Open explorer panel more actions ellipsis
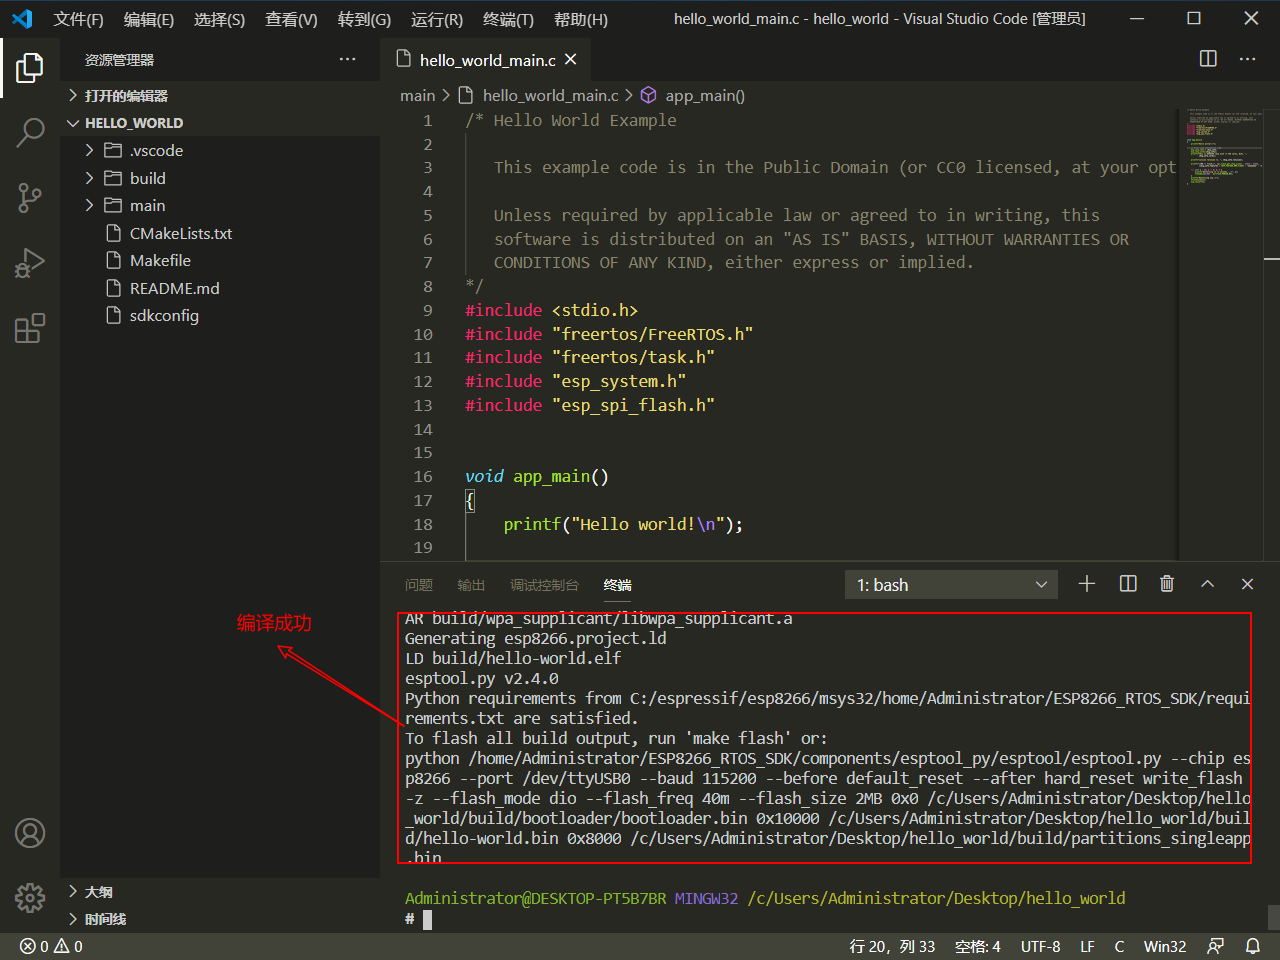Viewport: 1280px width, 960px height. coord(347,59)
